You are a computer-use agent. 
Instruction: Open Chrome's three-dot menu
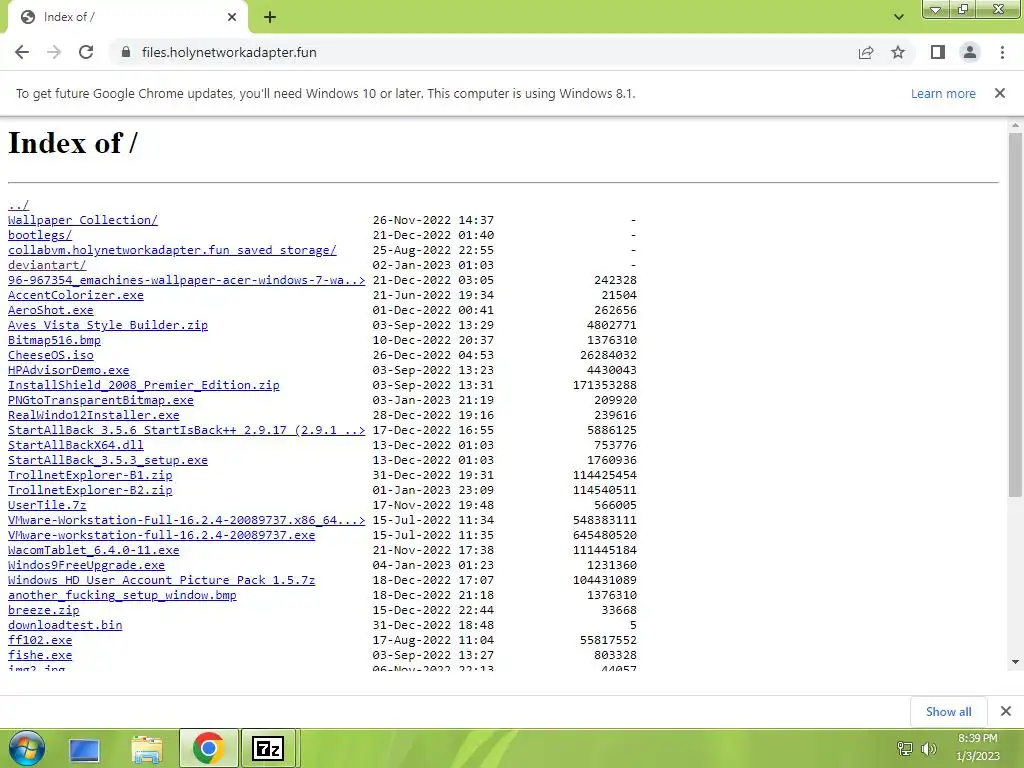(1002, 52)
